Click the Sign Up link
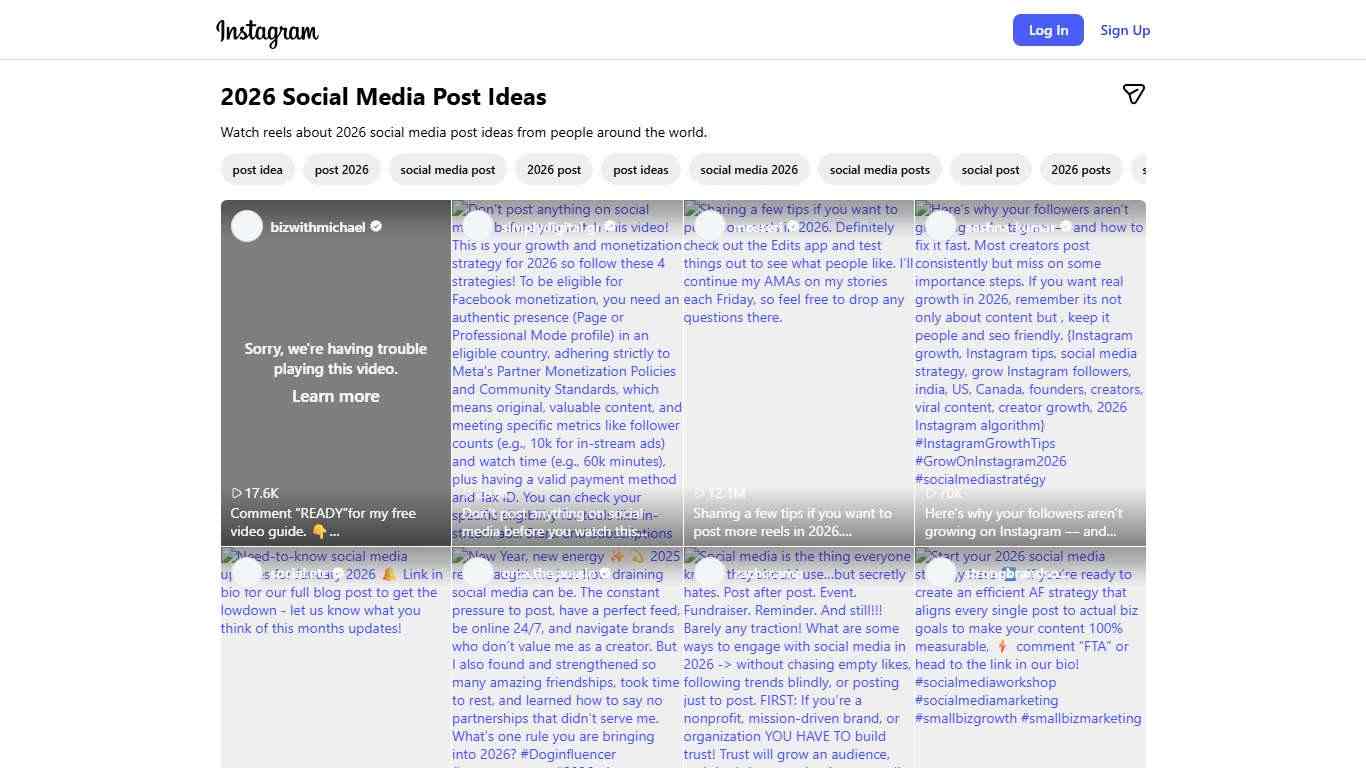Screen dimensions: 1366x768 click(1124, 30)
